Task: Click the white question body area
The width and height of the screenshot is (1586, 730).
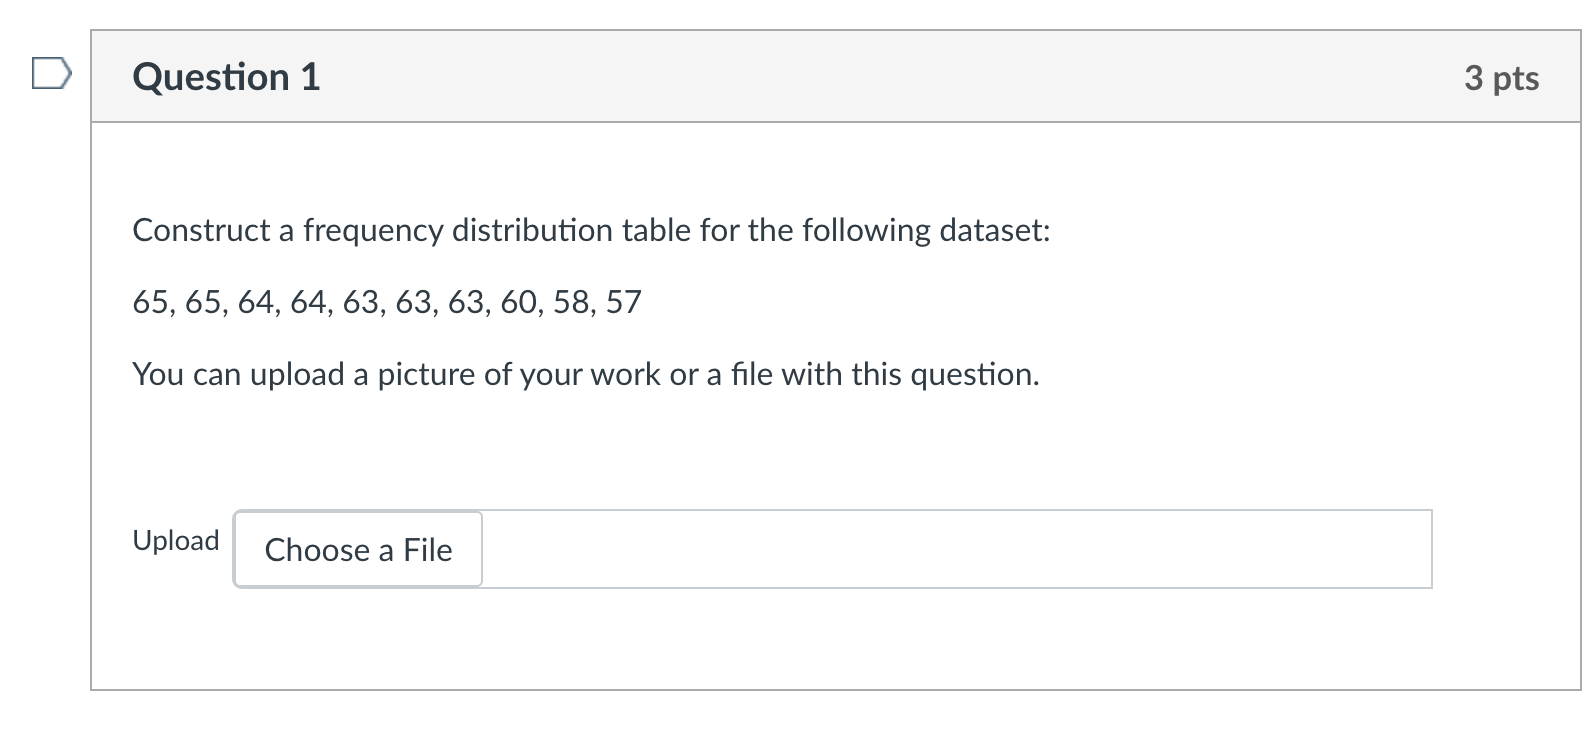Action: coord(800,450)
